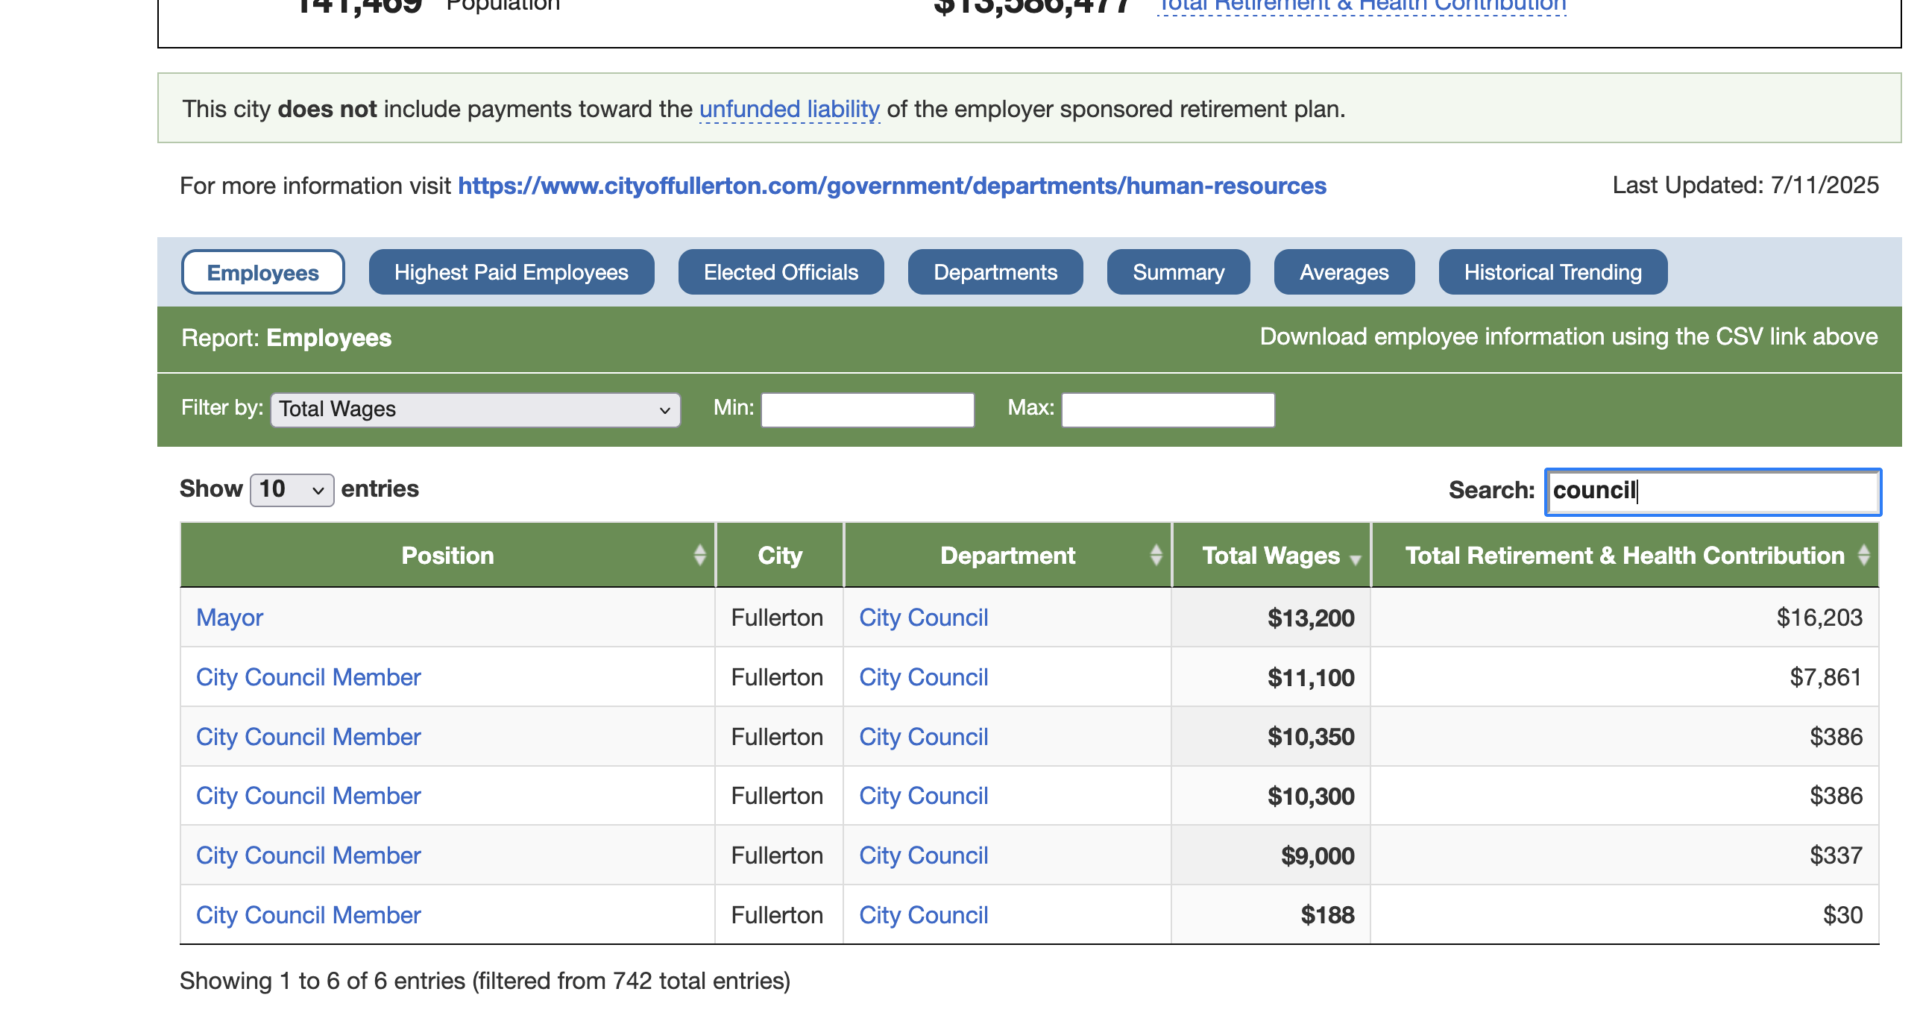Screen dimensions: 1920x1024
Task: View the Departments report
Action: click(x=995, y=271)
